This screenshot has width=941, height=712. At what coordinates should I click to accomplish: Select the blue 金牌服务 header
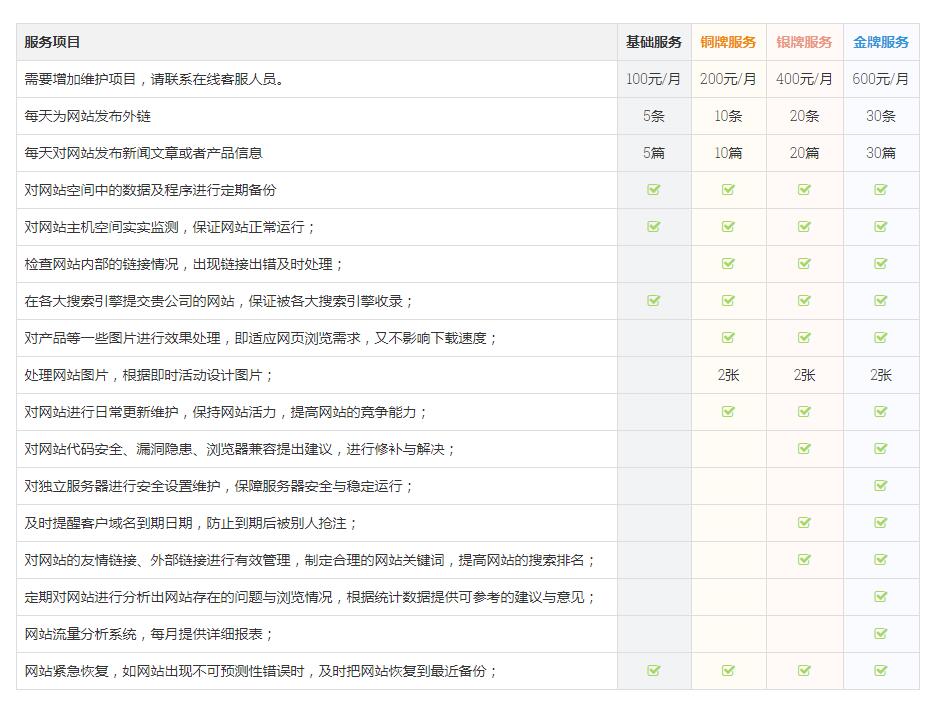click(x=880, y=42)
